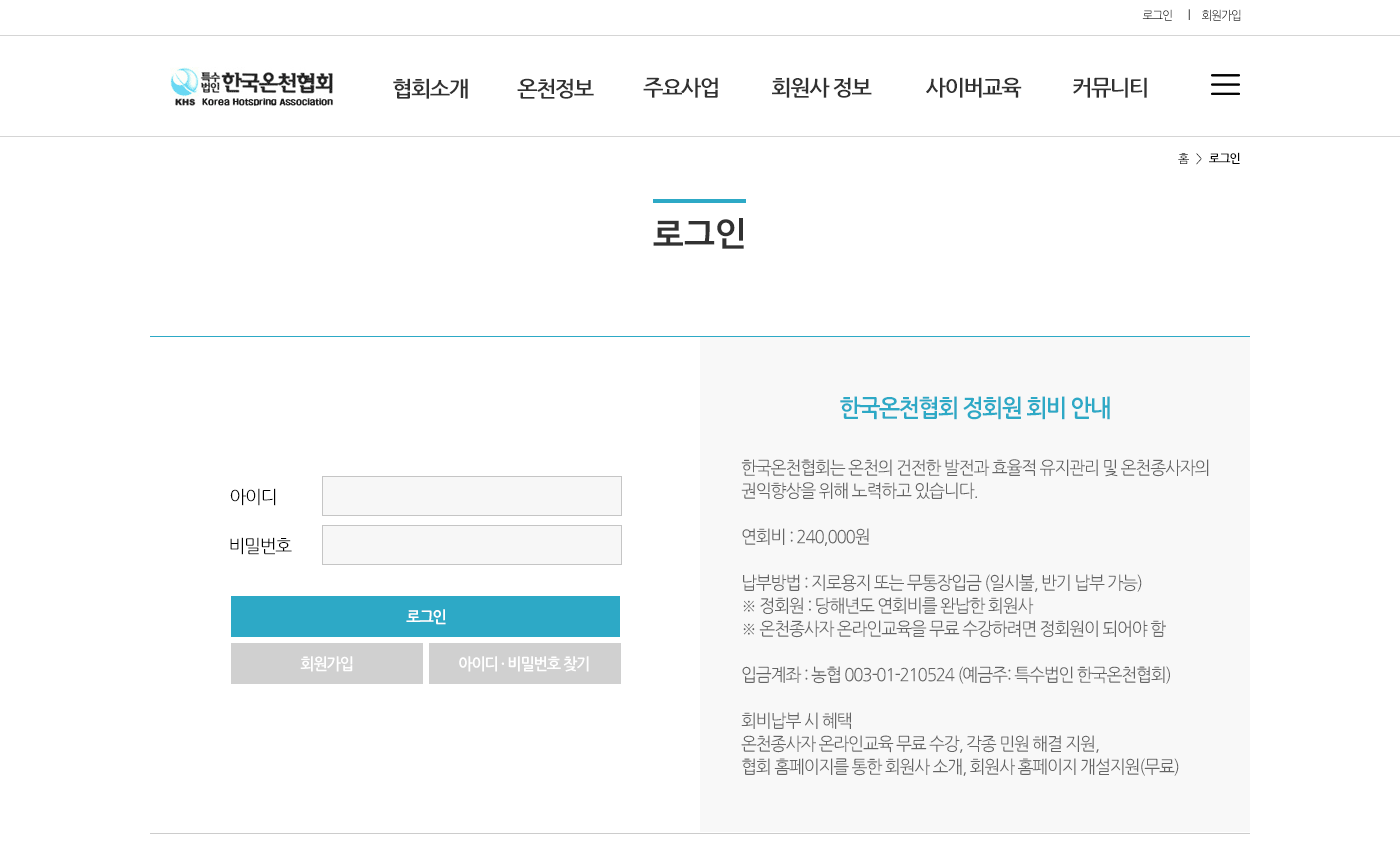Open the 협회소개 menu
The width and height of the screenshot is (1400, 863).
click(430, 88)
